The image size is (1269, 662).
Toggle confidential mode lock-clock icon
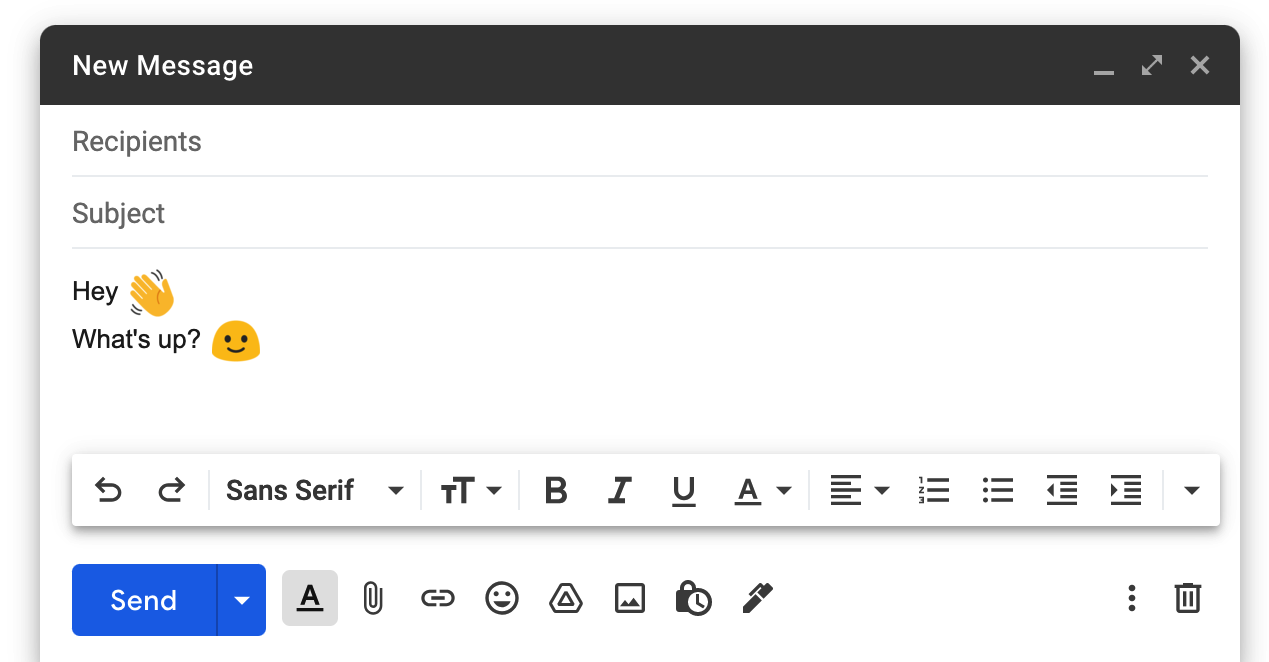[x=693, y=599]
